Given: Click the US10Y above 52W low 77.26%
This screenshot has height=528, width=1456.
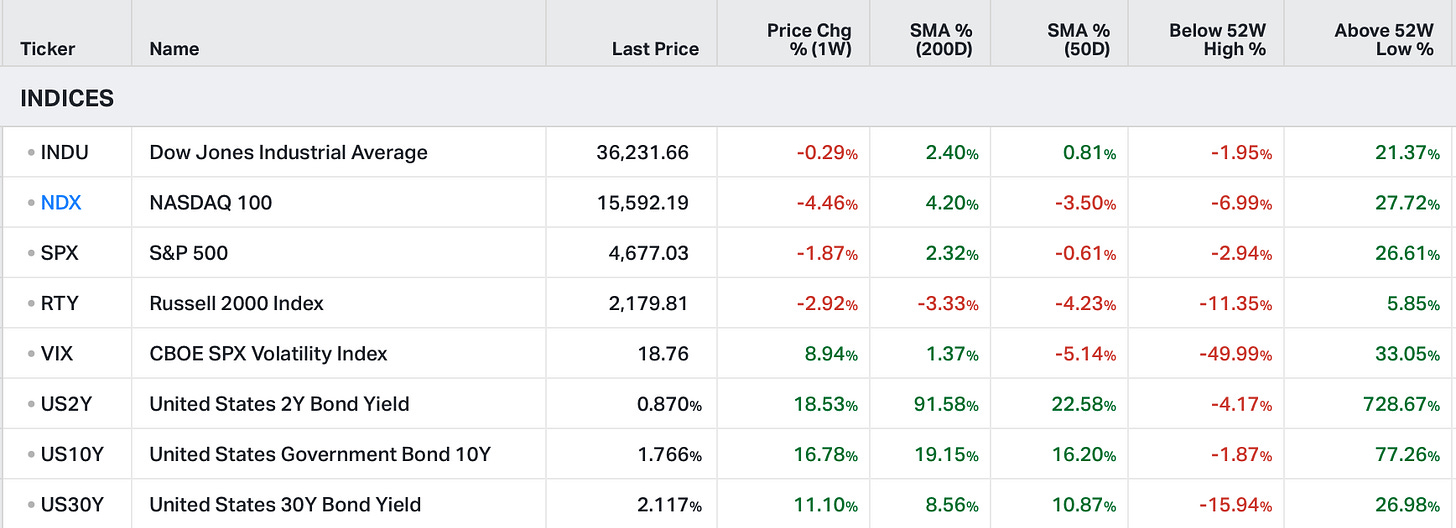Looking at the screenshot, I should [x=1408, y=454].
